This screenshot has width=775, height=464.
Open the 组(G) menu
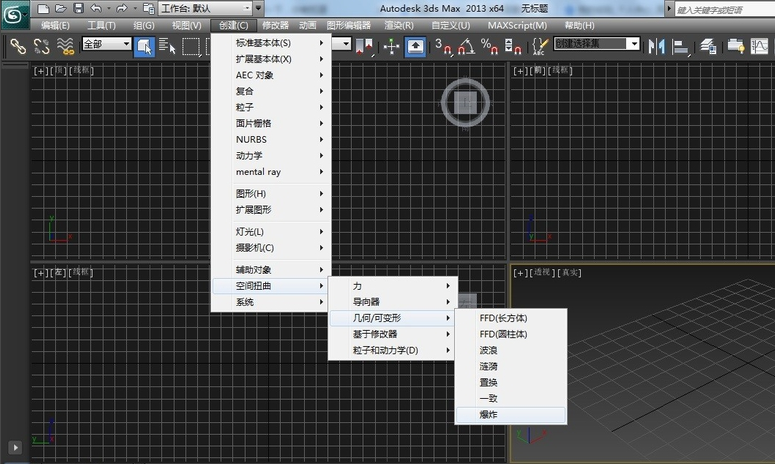(144, 25)
